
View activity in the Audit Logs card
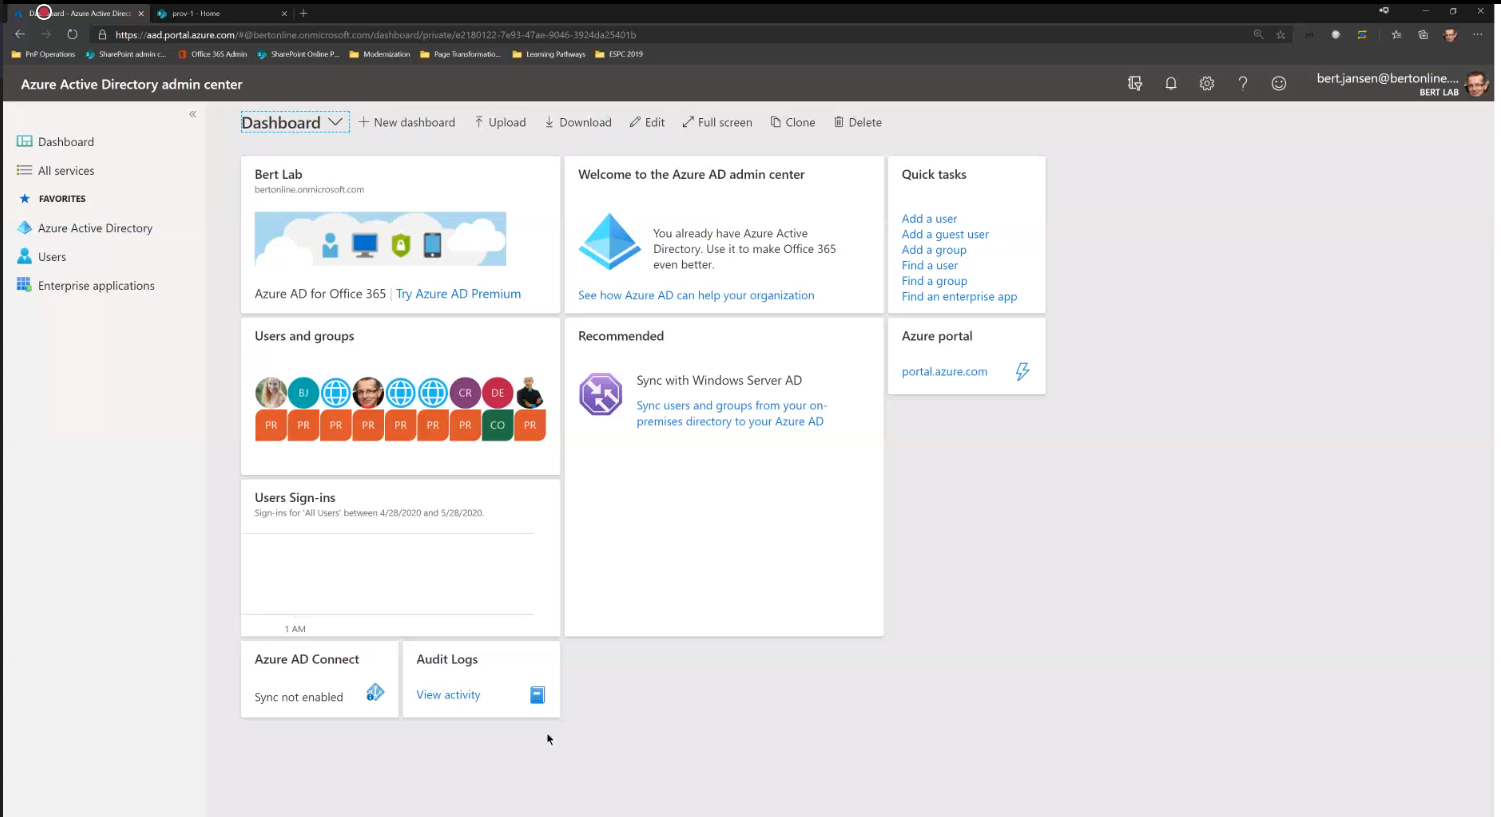coord(448,694)
